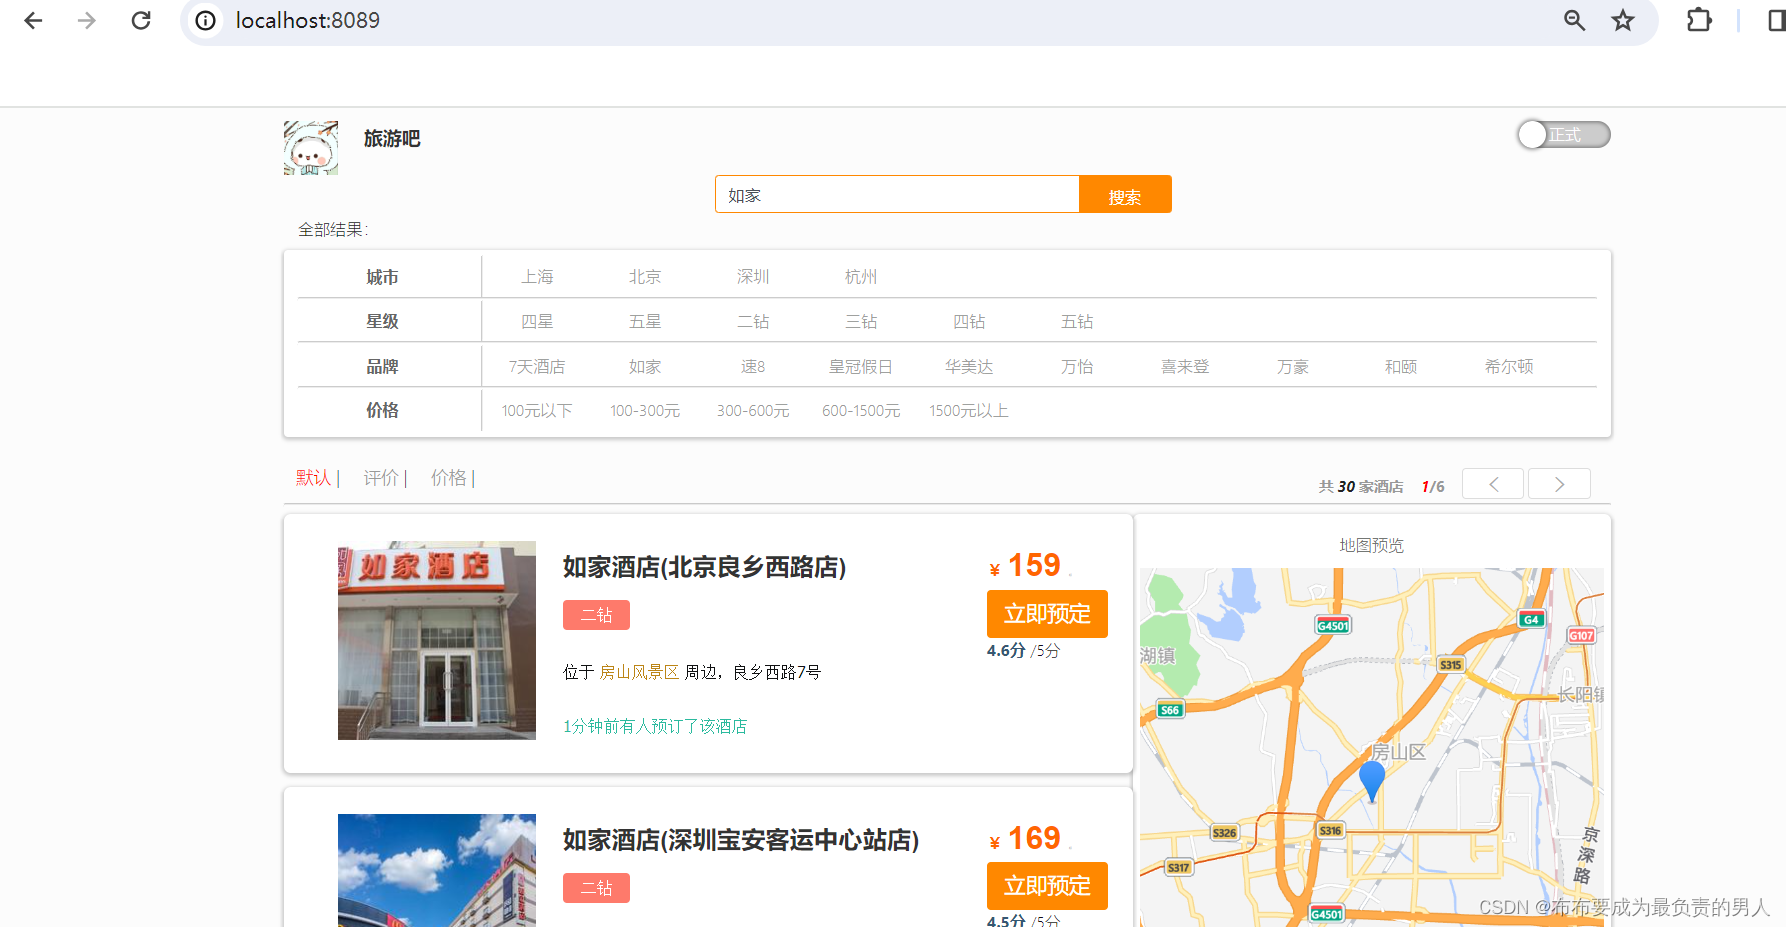This screenshot has height=927, width=1786.
Task: Select the 四钻 rating filter
Action: 969,322
